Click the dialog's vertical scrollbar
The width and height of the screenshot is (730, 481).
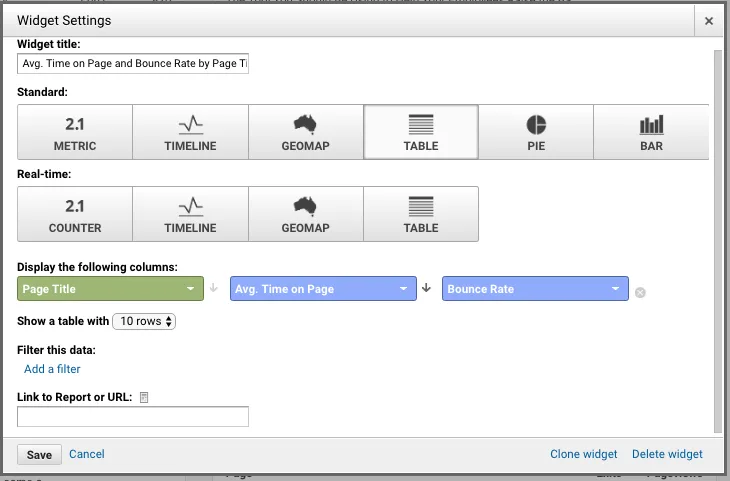tap(718, 241)
